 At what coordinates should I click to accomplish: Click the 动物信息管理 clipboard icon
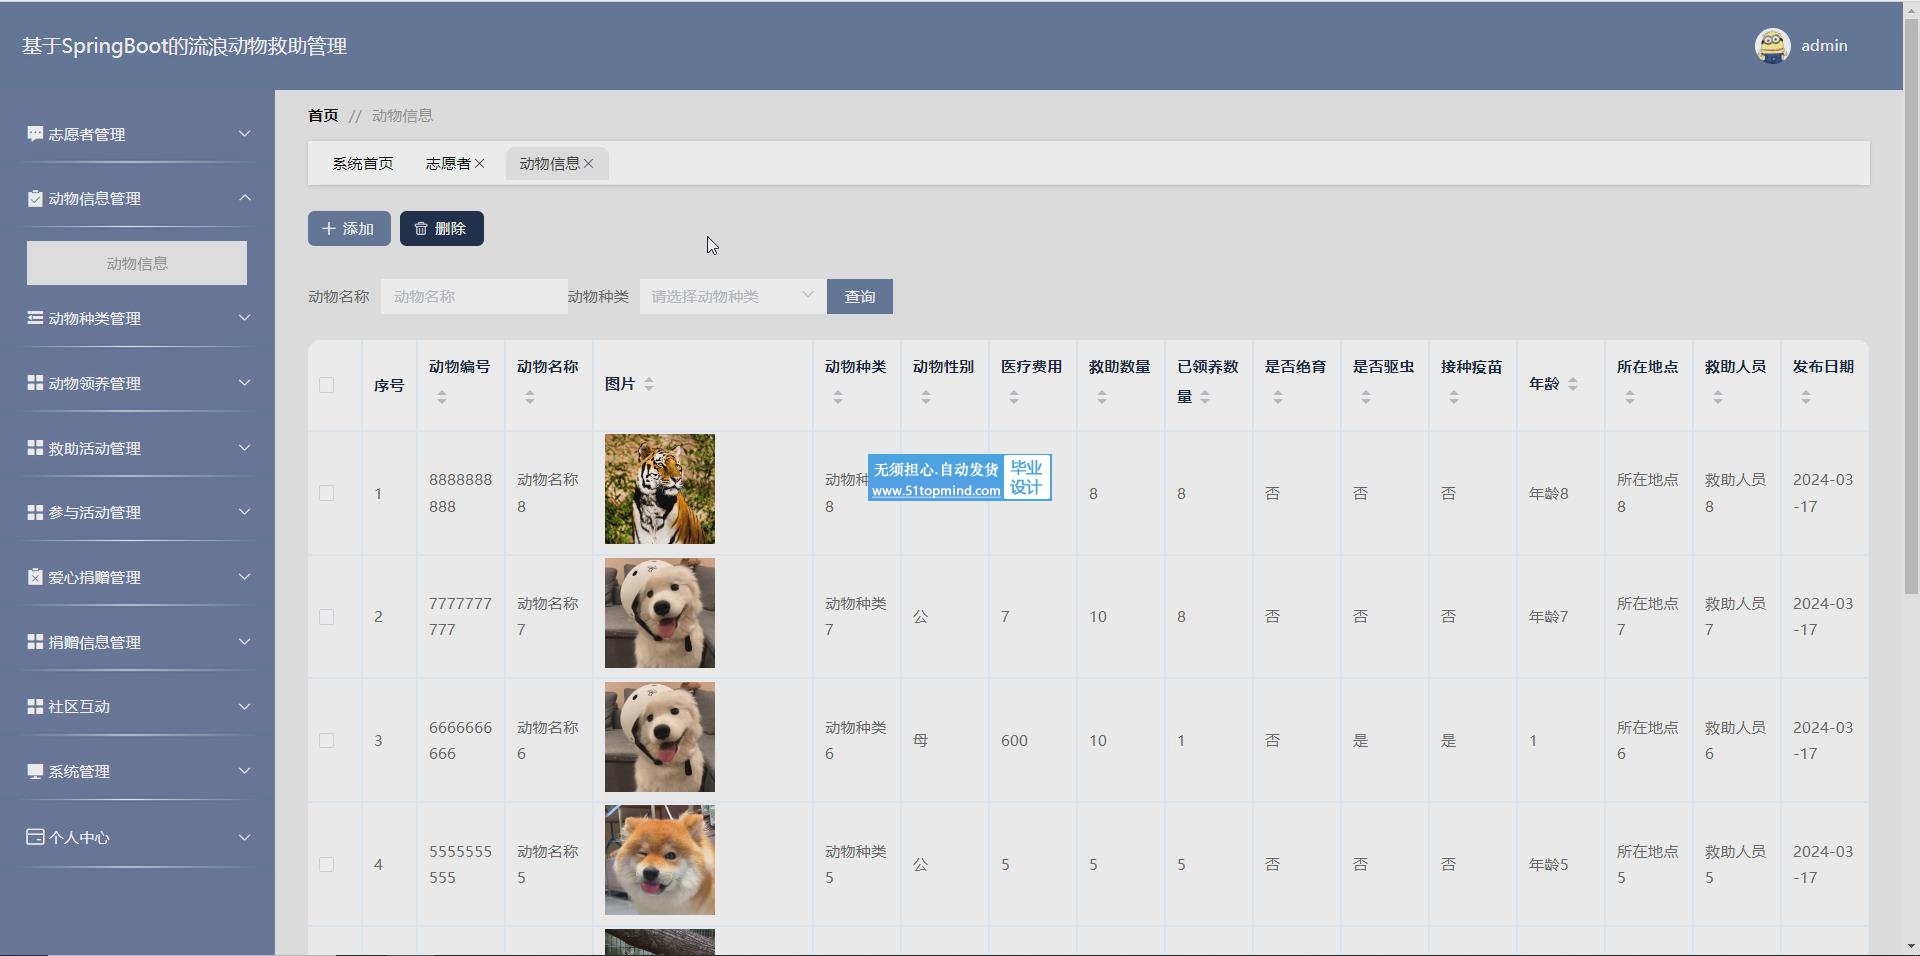pos(35,198)
